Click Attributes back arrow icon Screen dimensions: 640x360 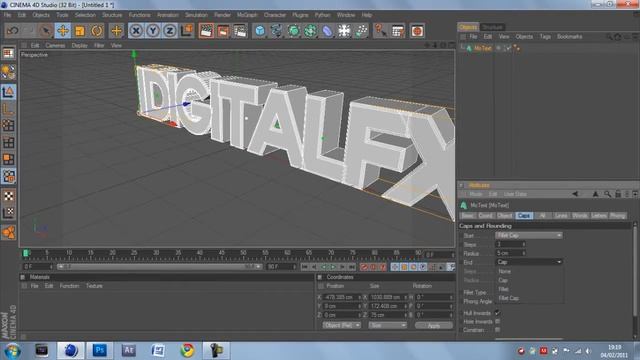(x=575, y=194)
